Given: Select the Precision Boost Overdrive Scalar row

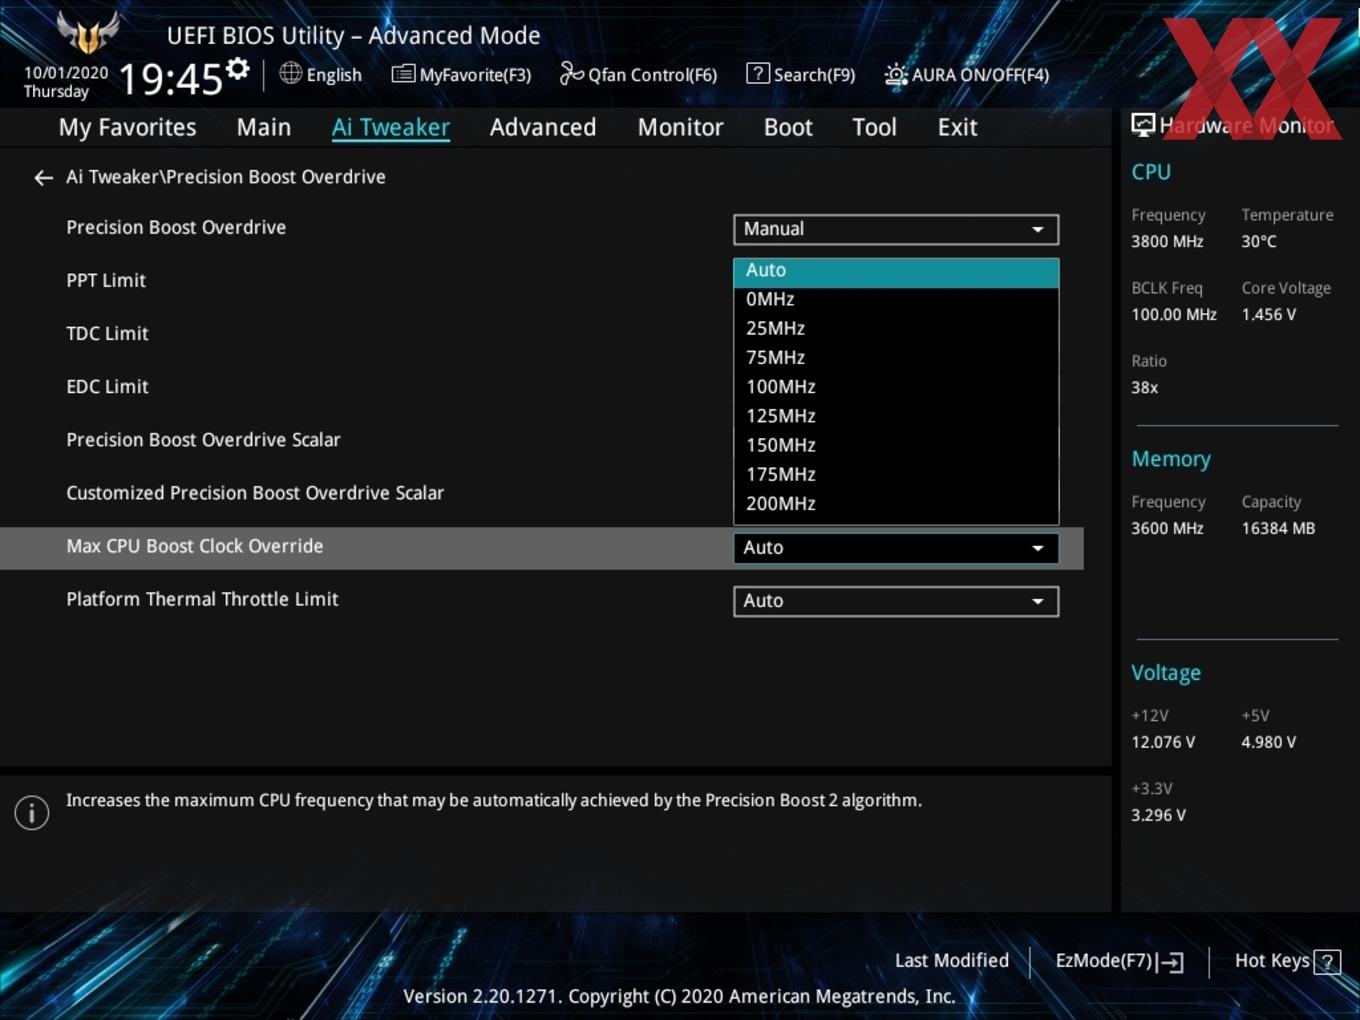Looking at the screenshot, I should 203,440.
